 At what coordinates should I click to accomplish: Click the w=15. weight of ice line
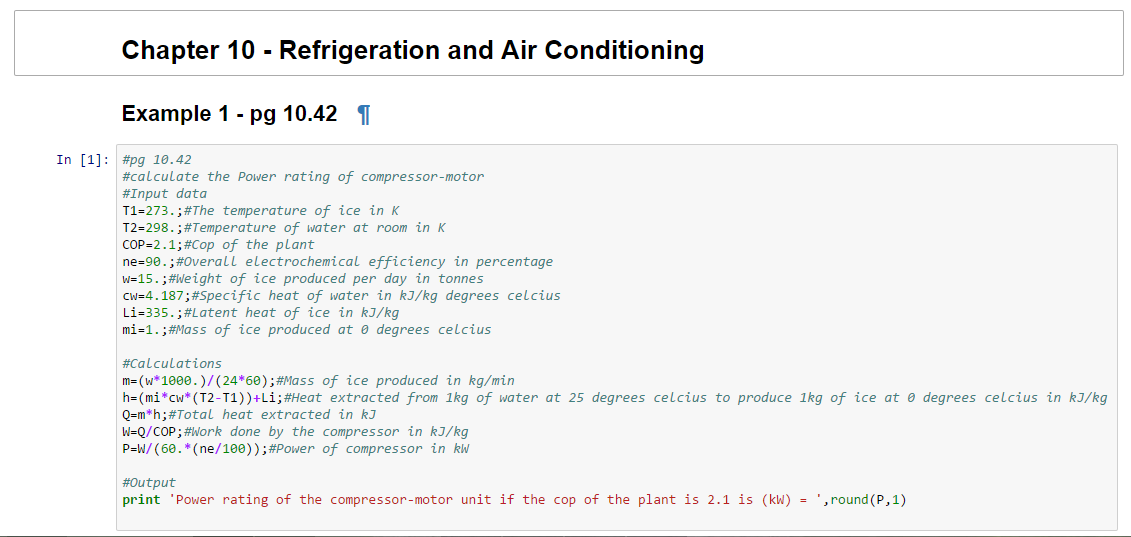tap(302, 279)
